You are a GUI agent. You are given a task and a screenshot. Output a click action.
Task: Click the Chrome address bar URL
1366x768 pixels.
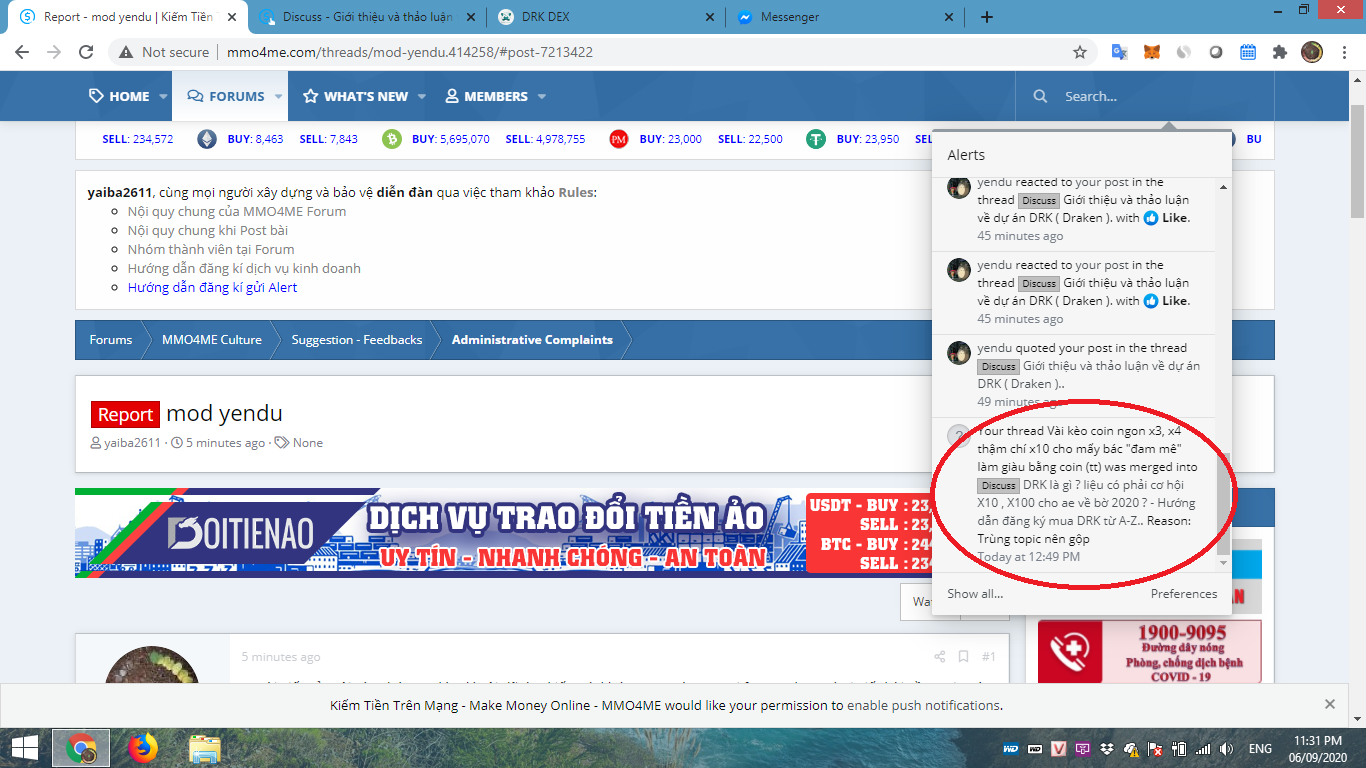coord(410,52)
